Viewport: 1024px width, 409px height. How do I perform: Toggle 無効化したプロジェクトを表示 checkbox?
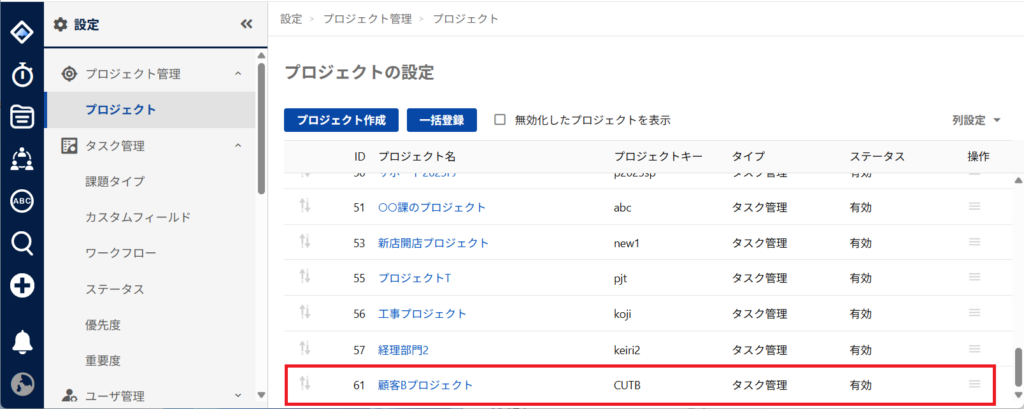coord(500,120)
